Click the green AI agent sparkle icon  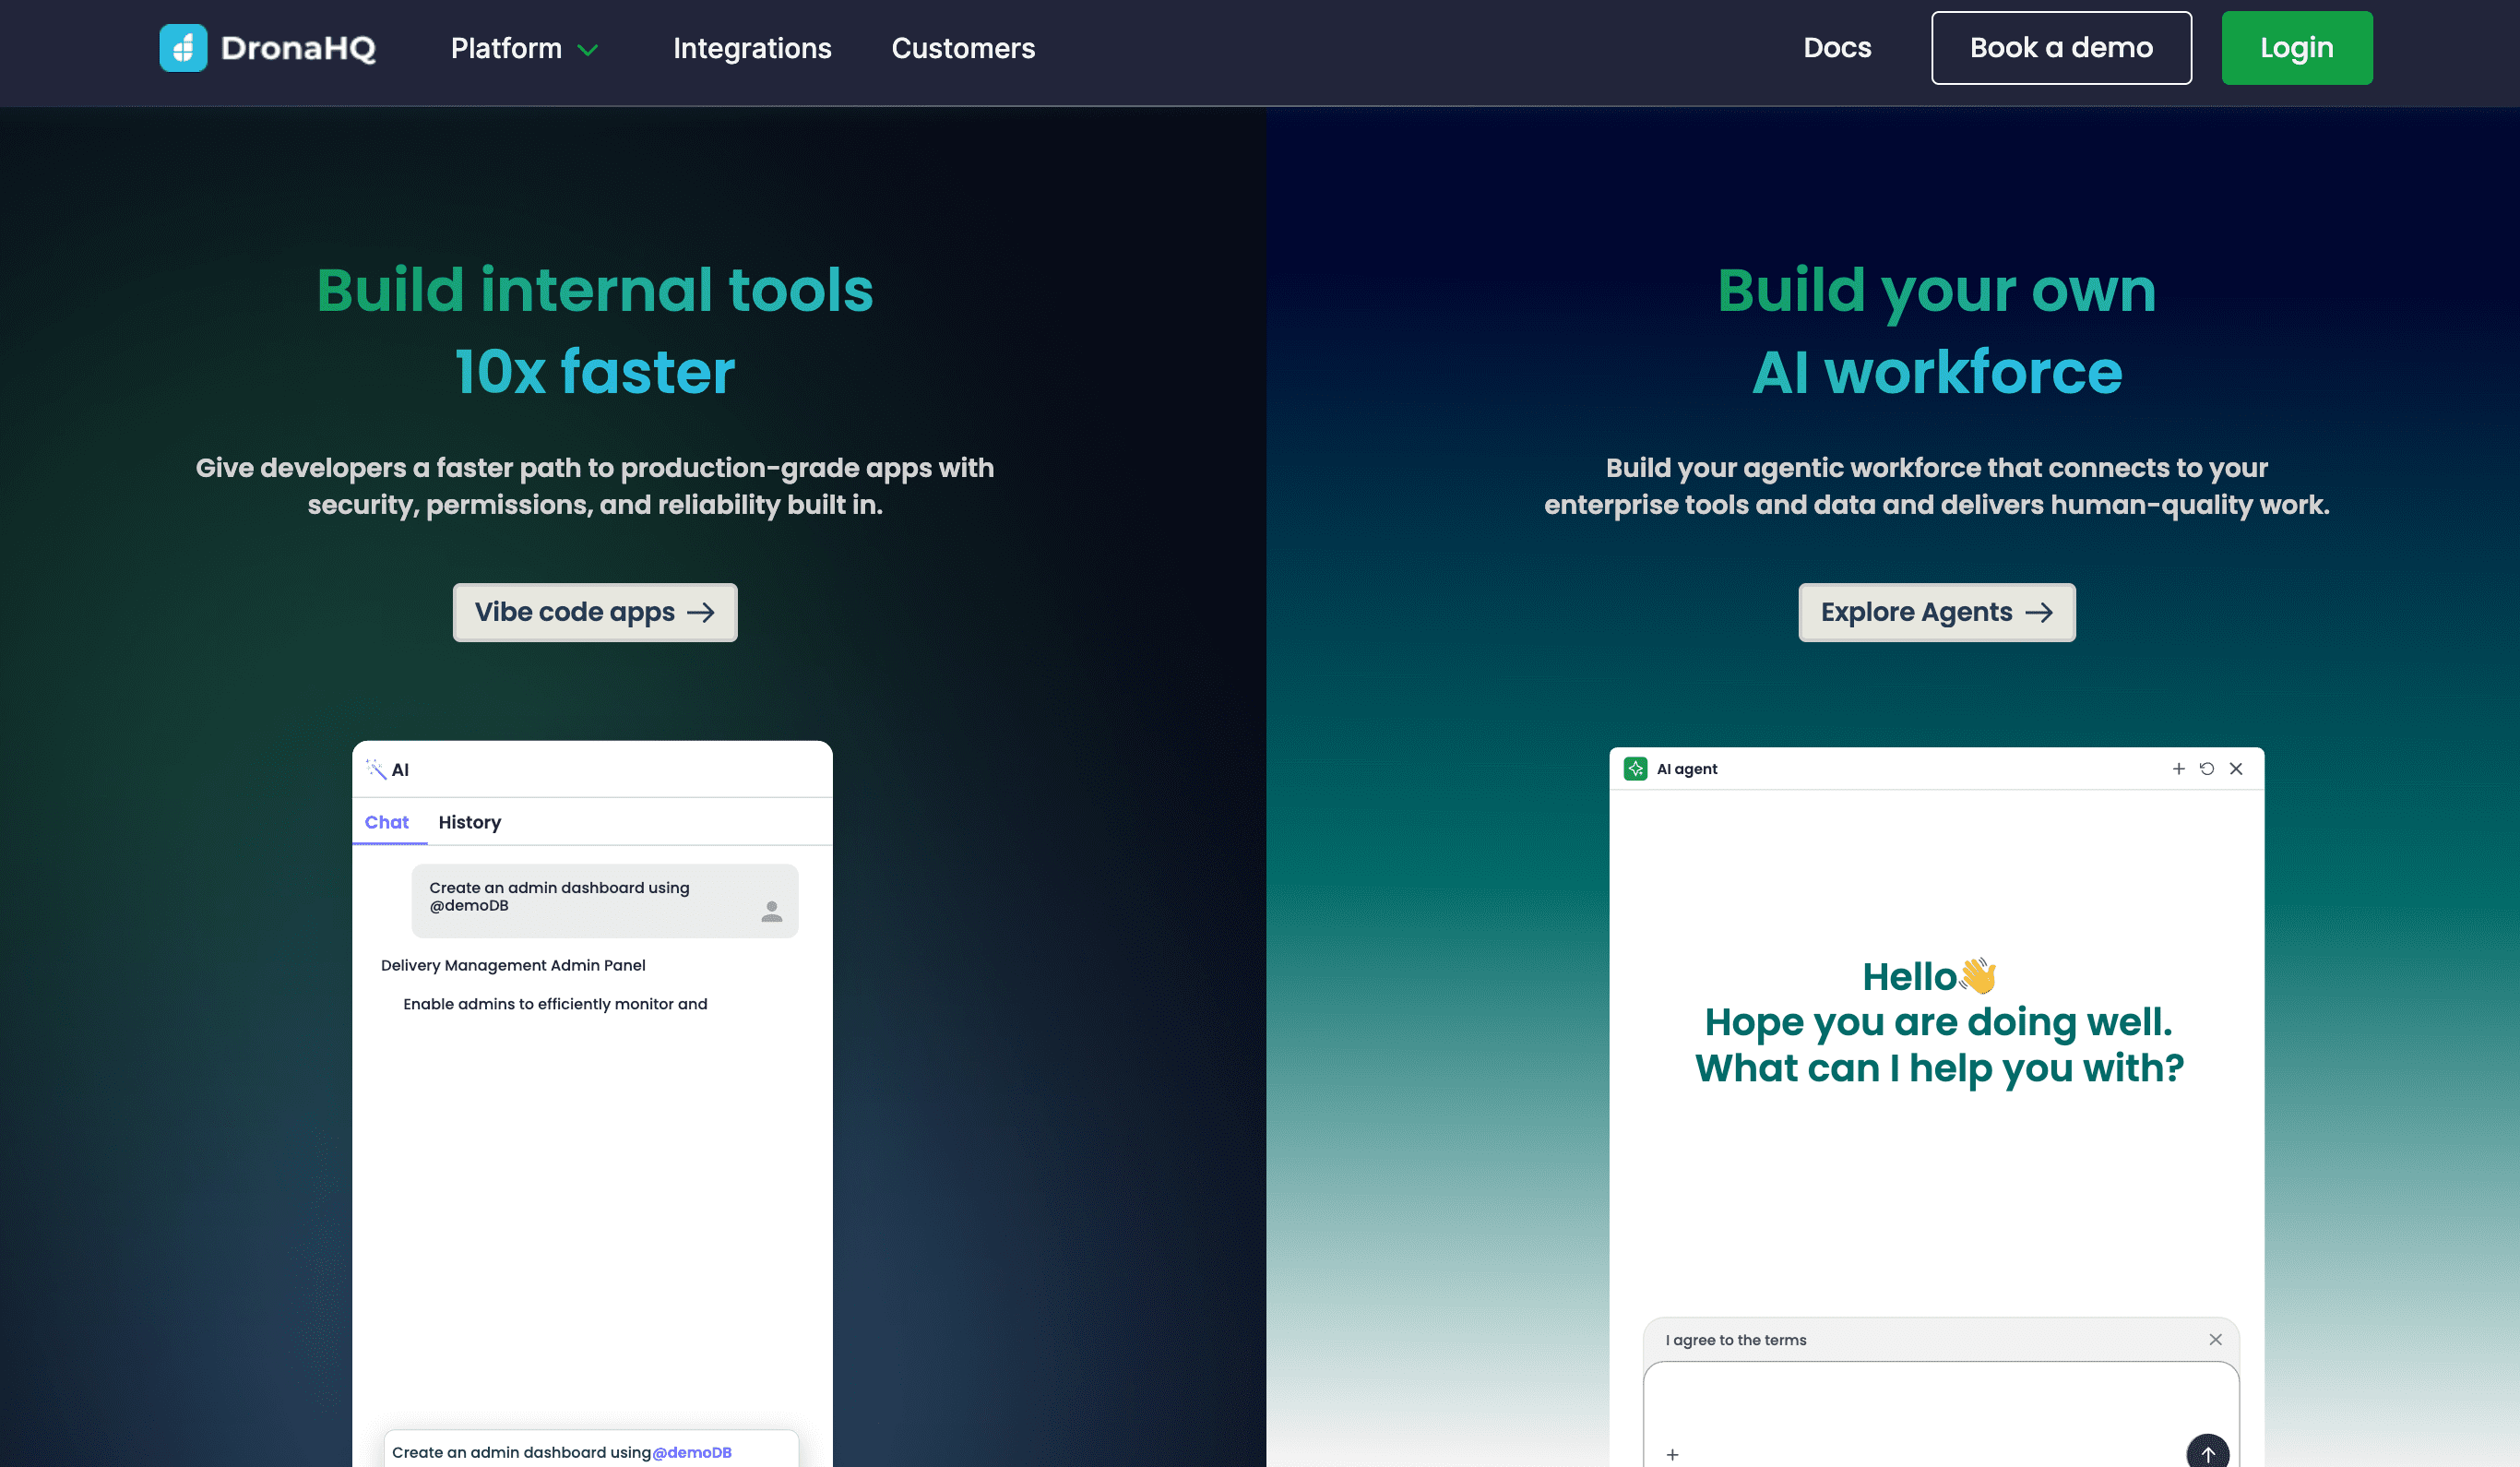tap(1635, 769)
